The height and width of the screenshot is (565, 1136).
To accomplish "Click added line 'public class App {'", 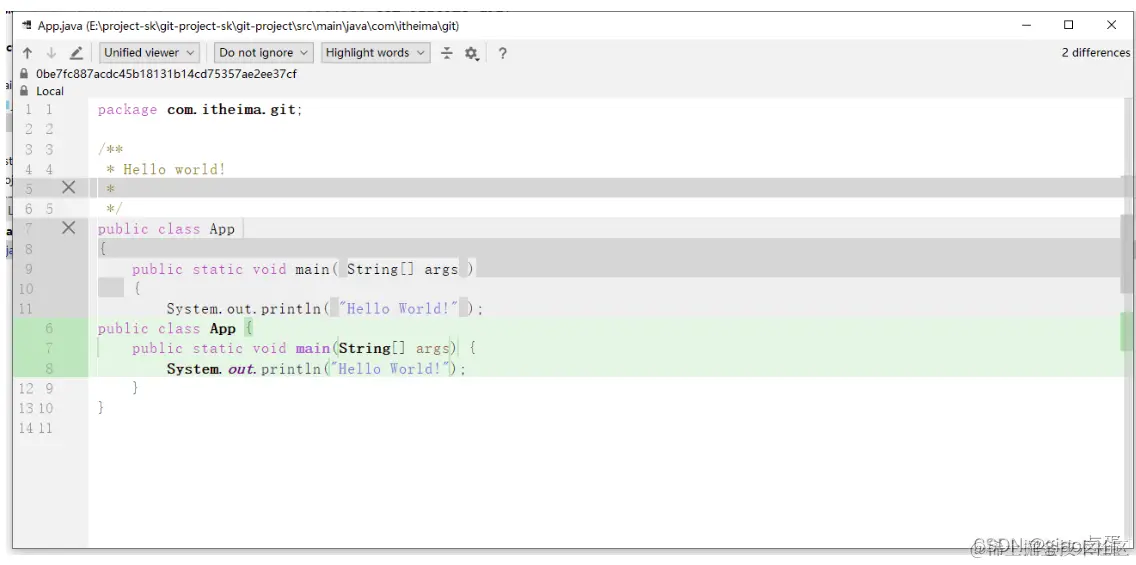I will pyautogui.click(x=175, y=329).
